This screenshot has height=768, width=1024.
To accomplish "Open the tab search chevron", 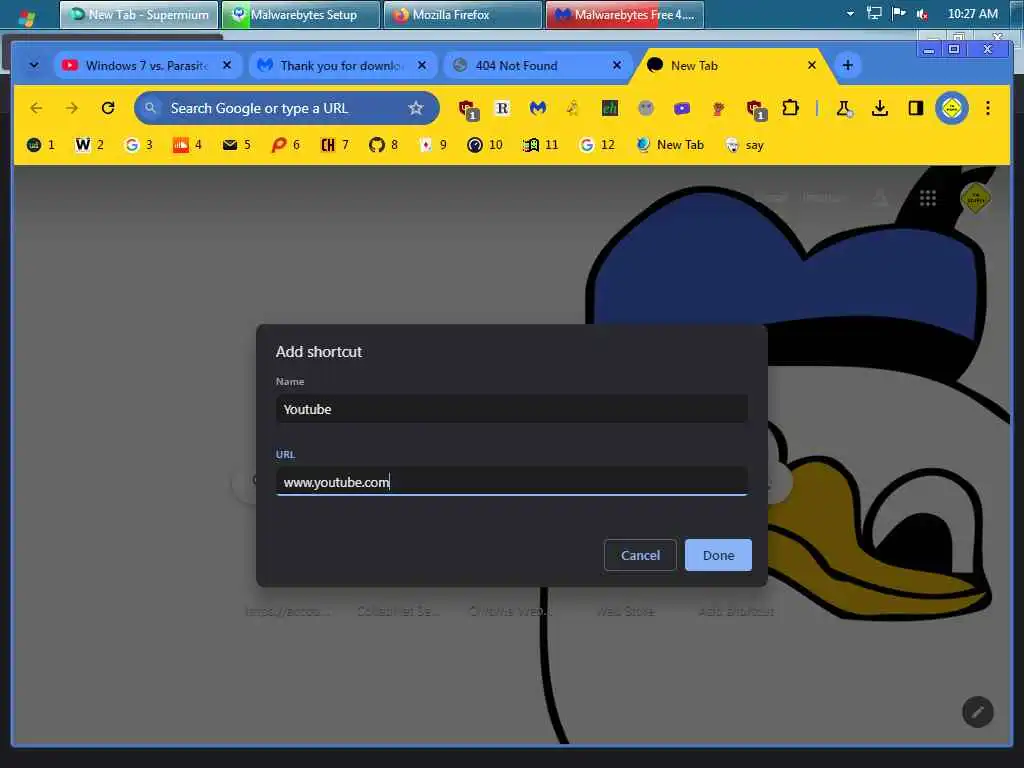I will [34, 65].
